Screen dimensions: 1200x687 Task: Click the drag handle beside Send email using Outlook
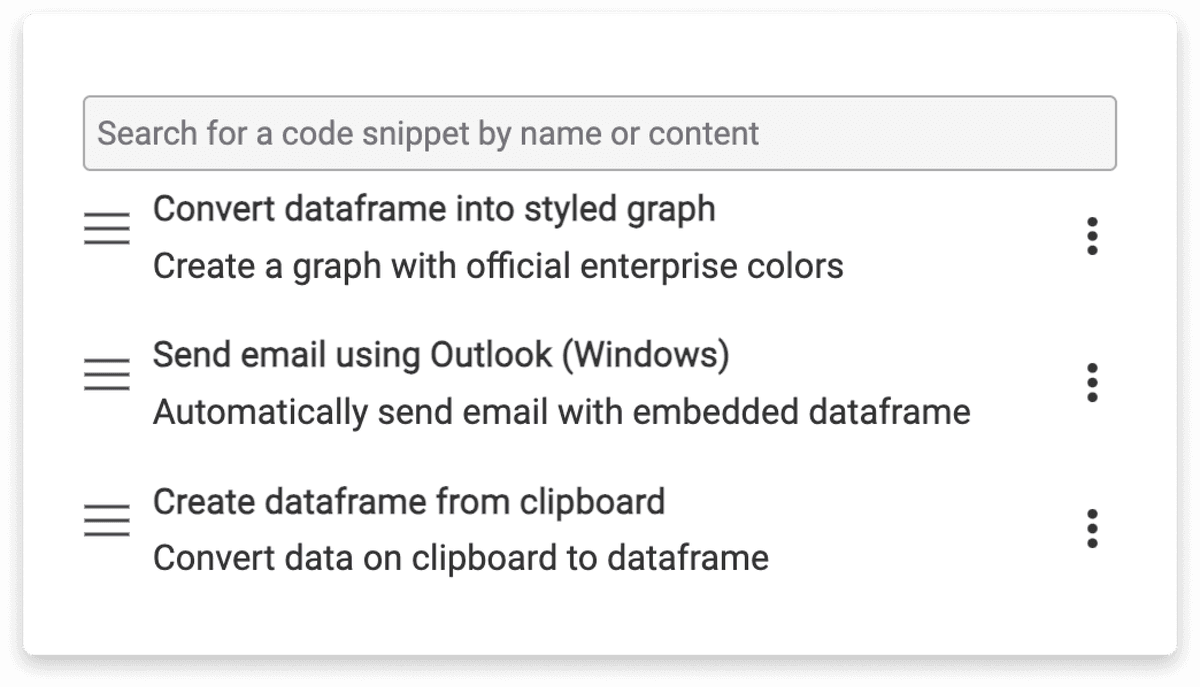pyautogui.click(x=106, y=376)
